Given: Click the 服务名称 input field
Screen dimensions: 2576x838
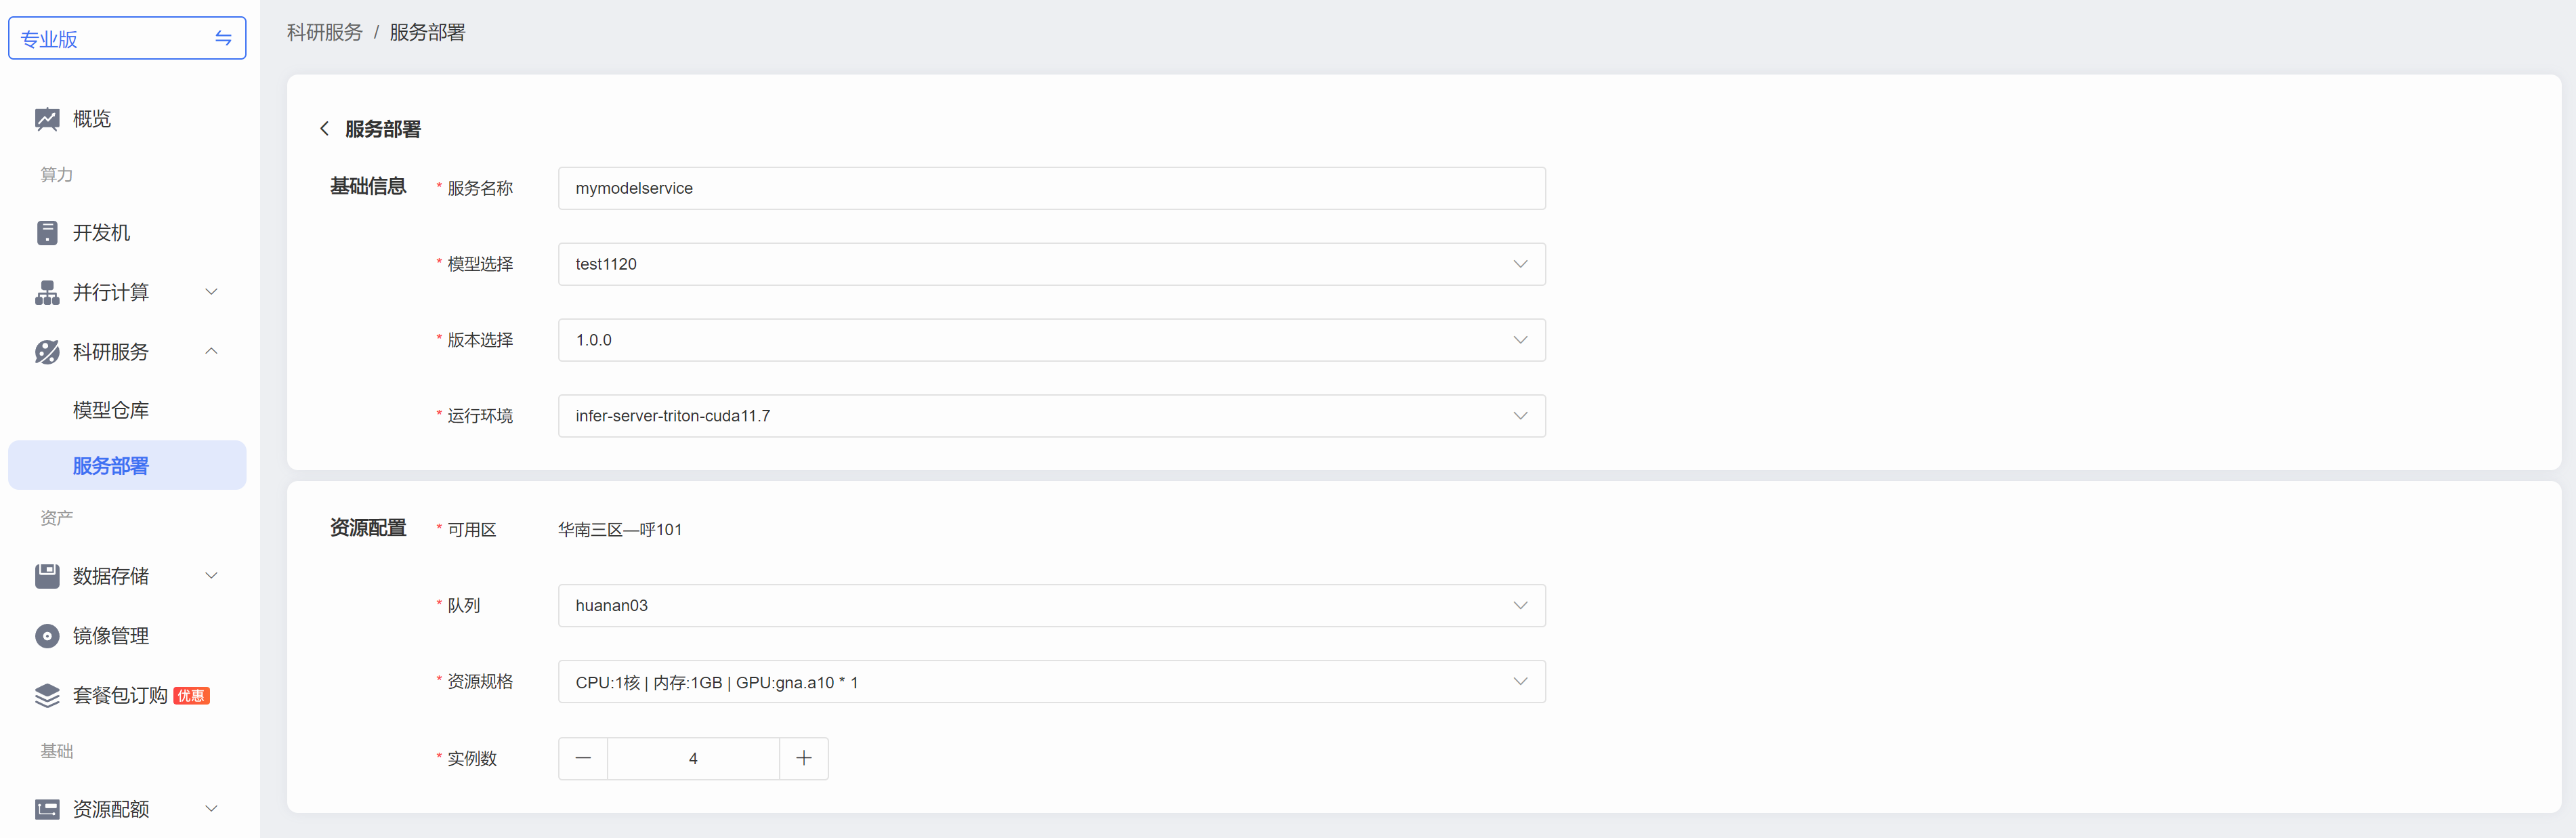Looking at the screenshot, I should pos(1051,188).
